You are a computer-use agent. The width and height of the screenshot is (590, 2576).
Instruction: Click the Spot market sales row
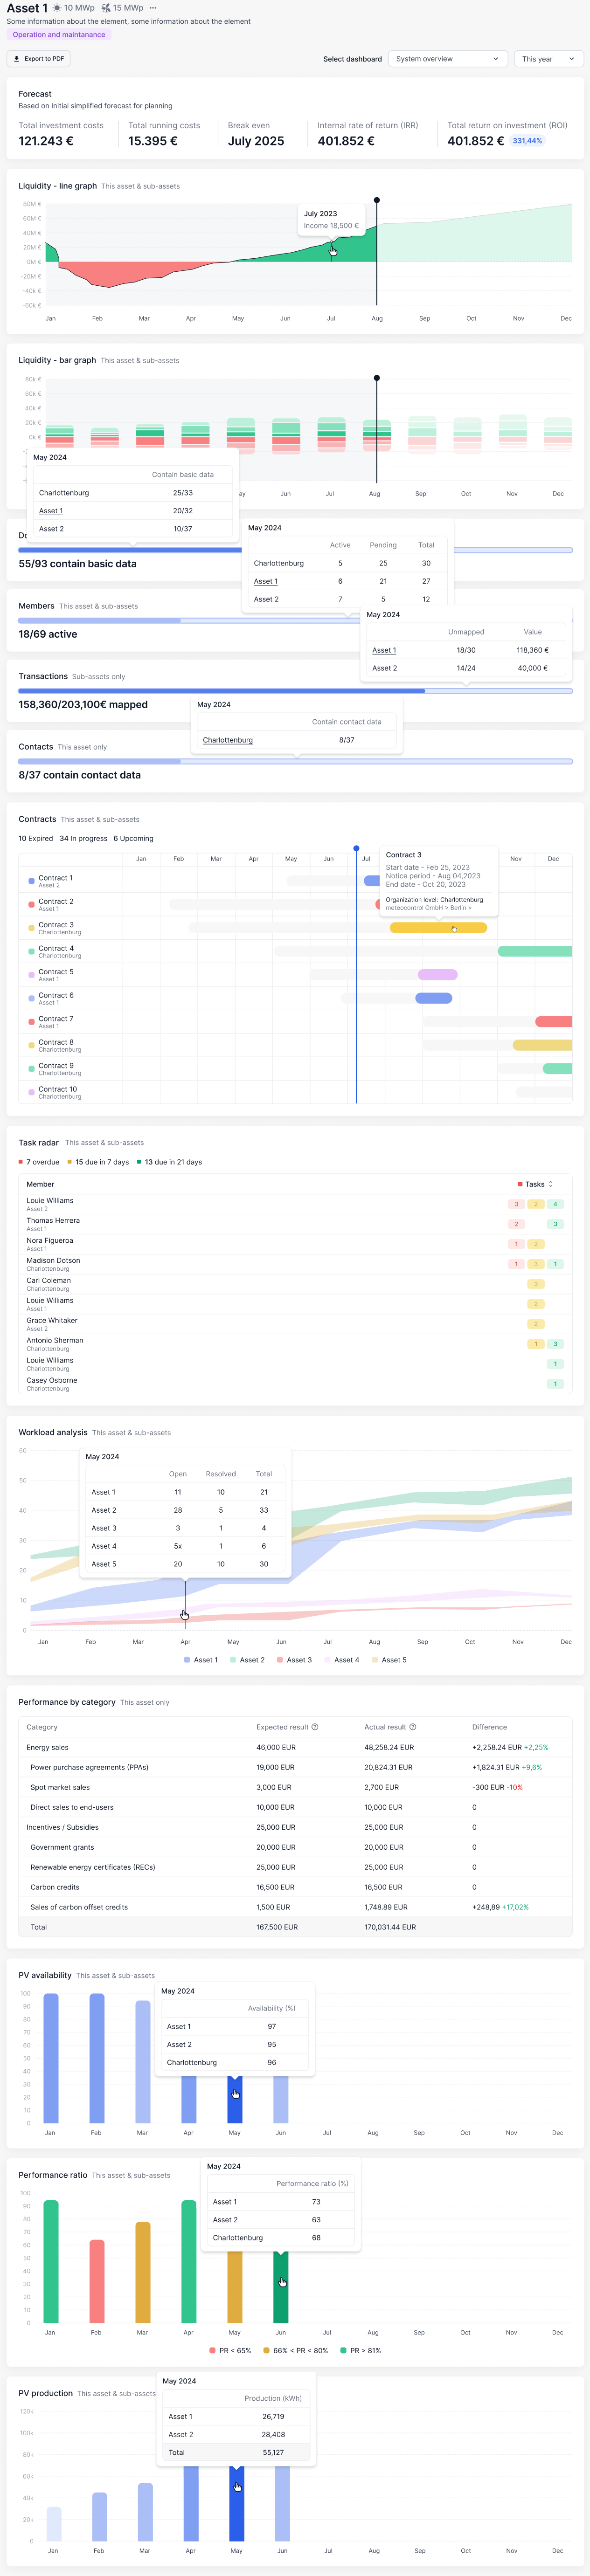pos(295,1787)
